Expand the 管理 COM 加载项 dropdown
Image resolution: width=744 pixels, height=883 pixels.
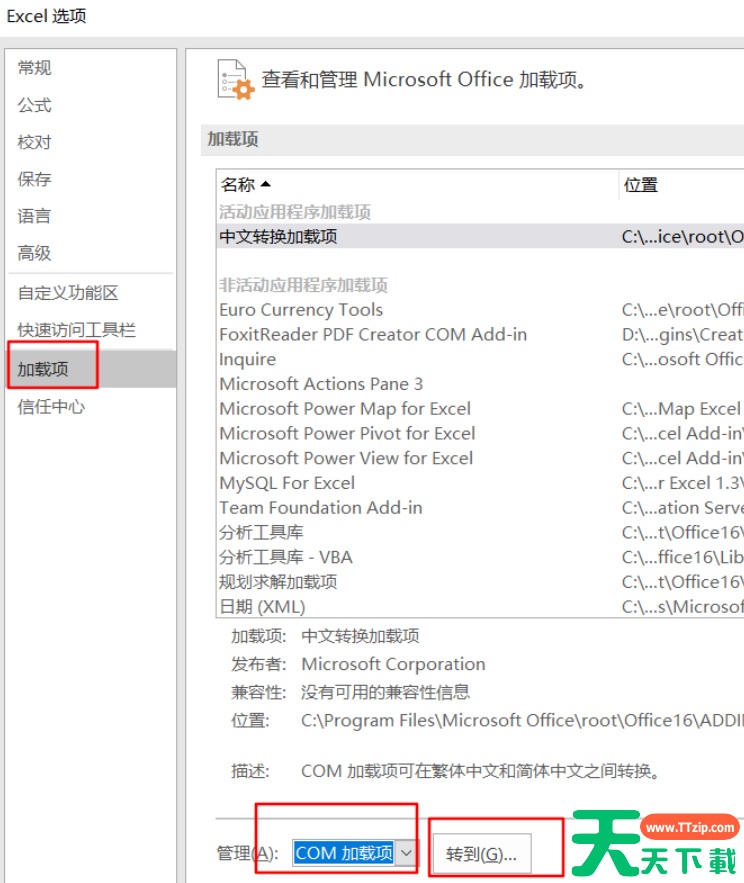click(407, 853)
